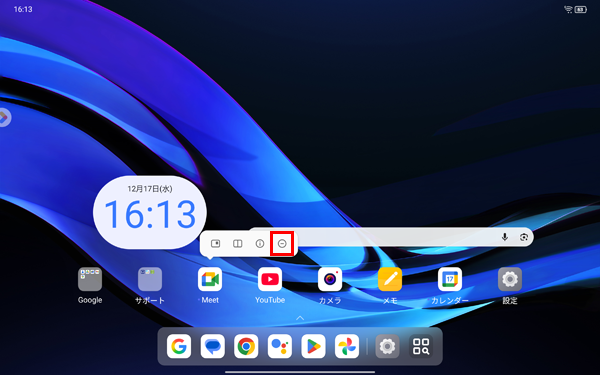Viewport: 600px width, 375px height.
Task: Open the メモ app
Action: click(x=390, y=279)
